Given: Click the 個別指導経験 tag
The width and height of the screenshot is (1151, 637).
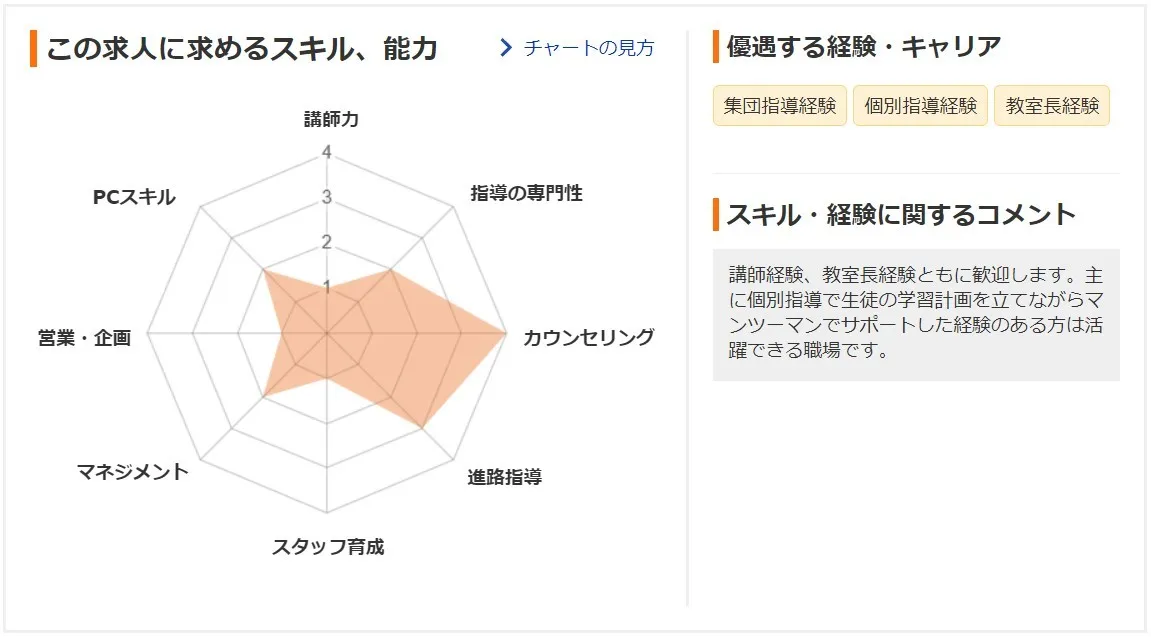Looking at the screenshot, I should click(x=921, y=106).
